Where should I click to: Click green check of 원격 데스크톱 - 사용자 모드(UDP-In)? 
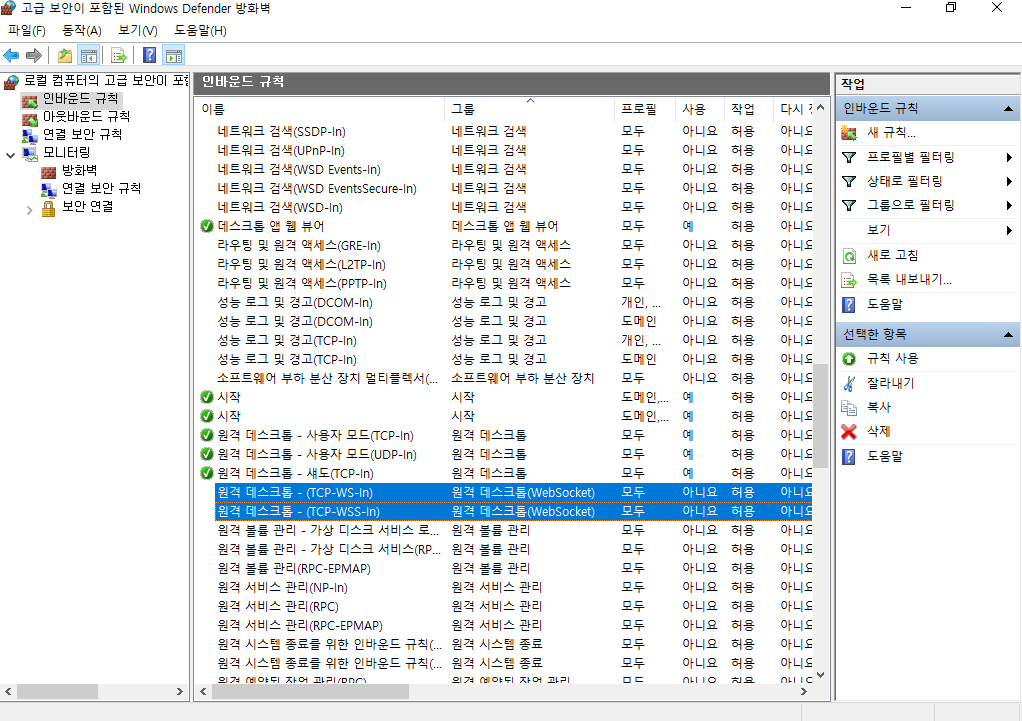[207, 454]
